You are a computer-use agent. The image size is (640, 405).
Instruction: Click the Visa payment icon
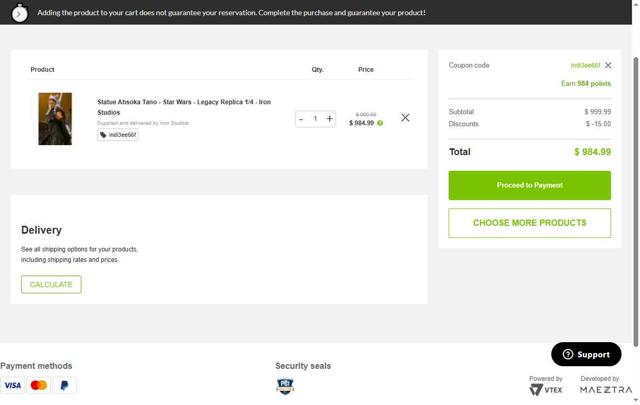click(x=13, y=385)
